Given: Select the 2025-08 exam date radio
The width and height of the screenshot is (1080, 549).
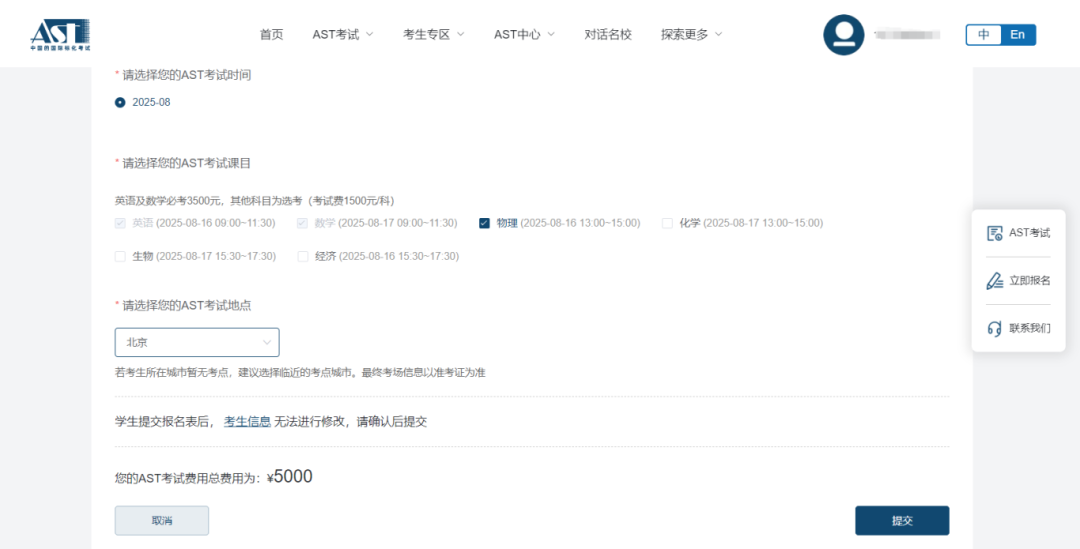Looking at the screenshot, I should coord(120,103).
